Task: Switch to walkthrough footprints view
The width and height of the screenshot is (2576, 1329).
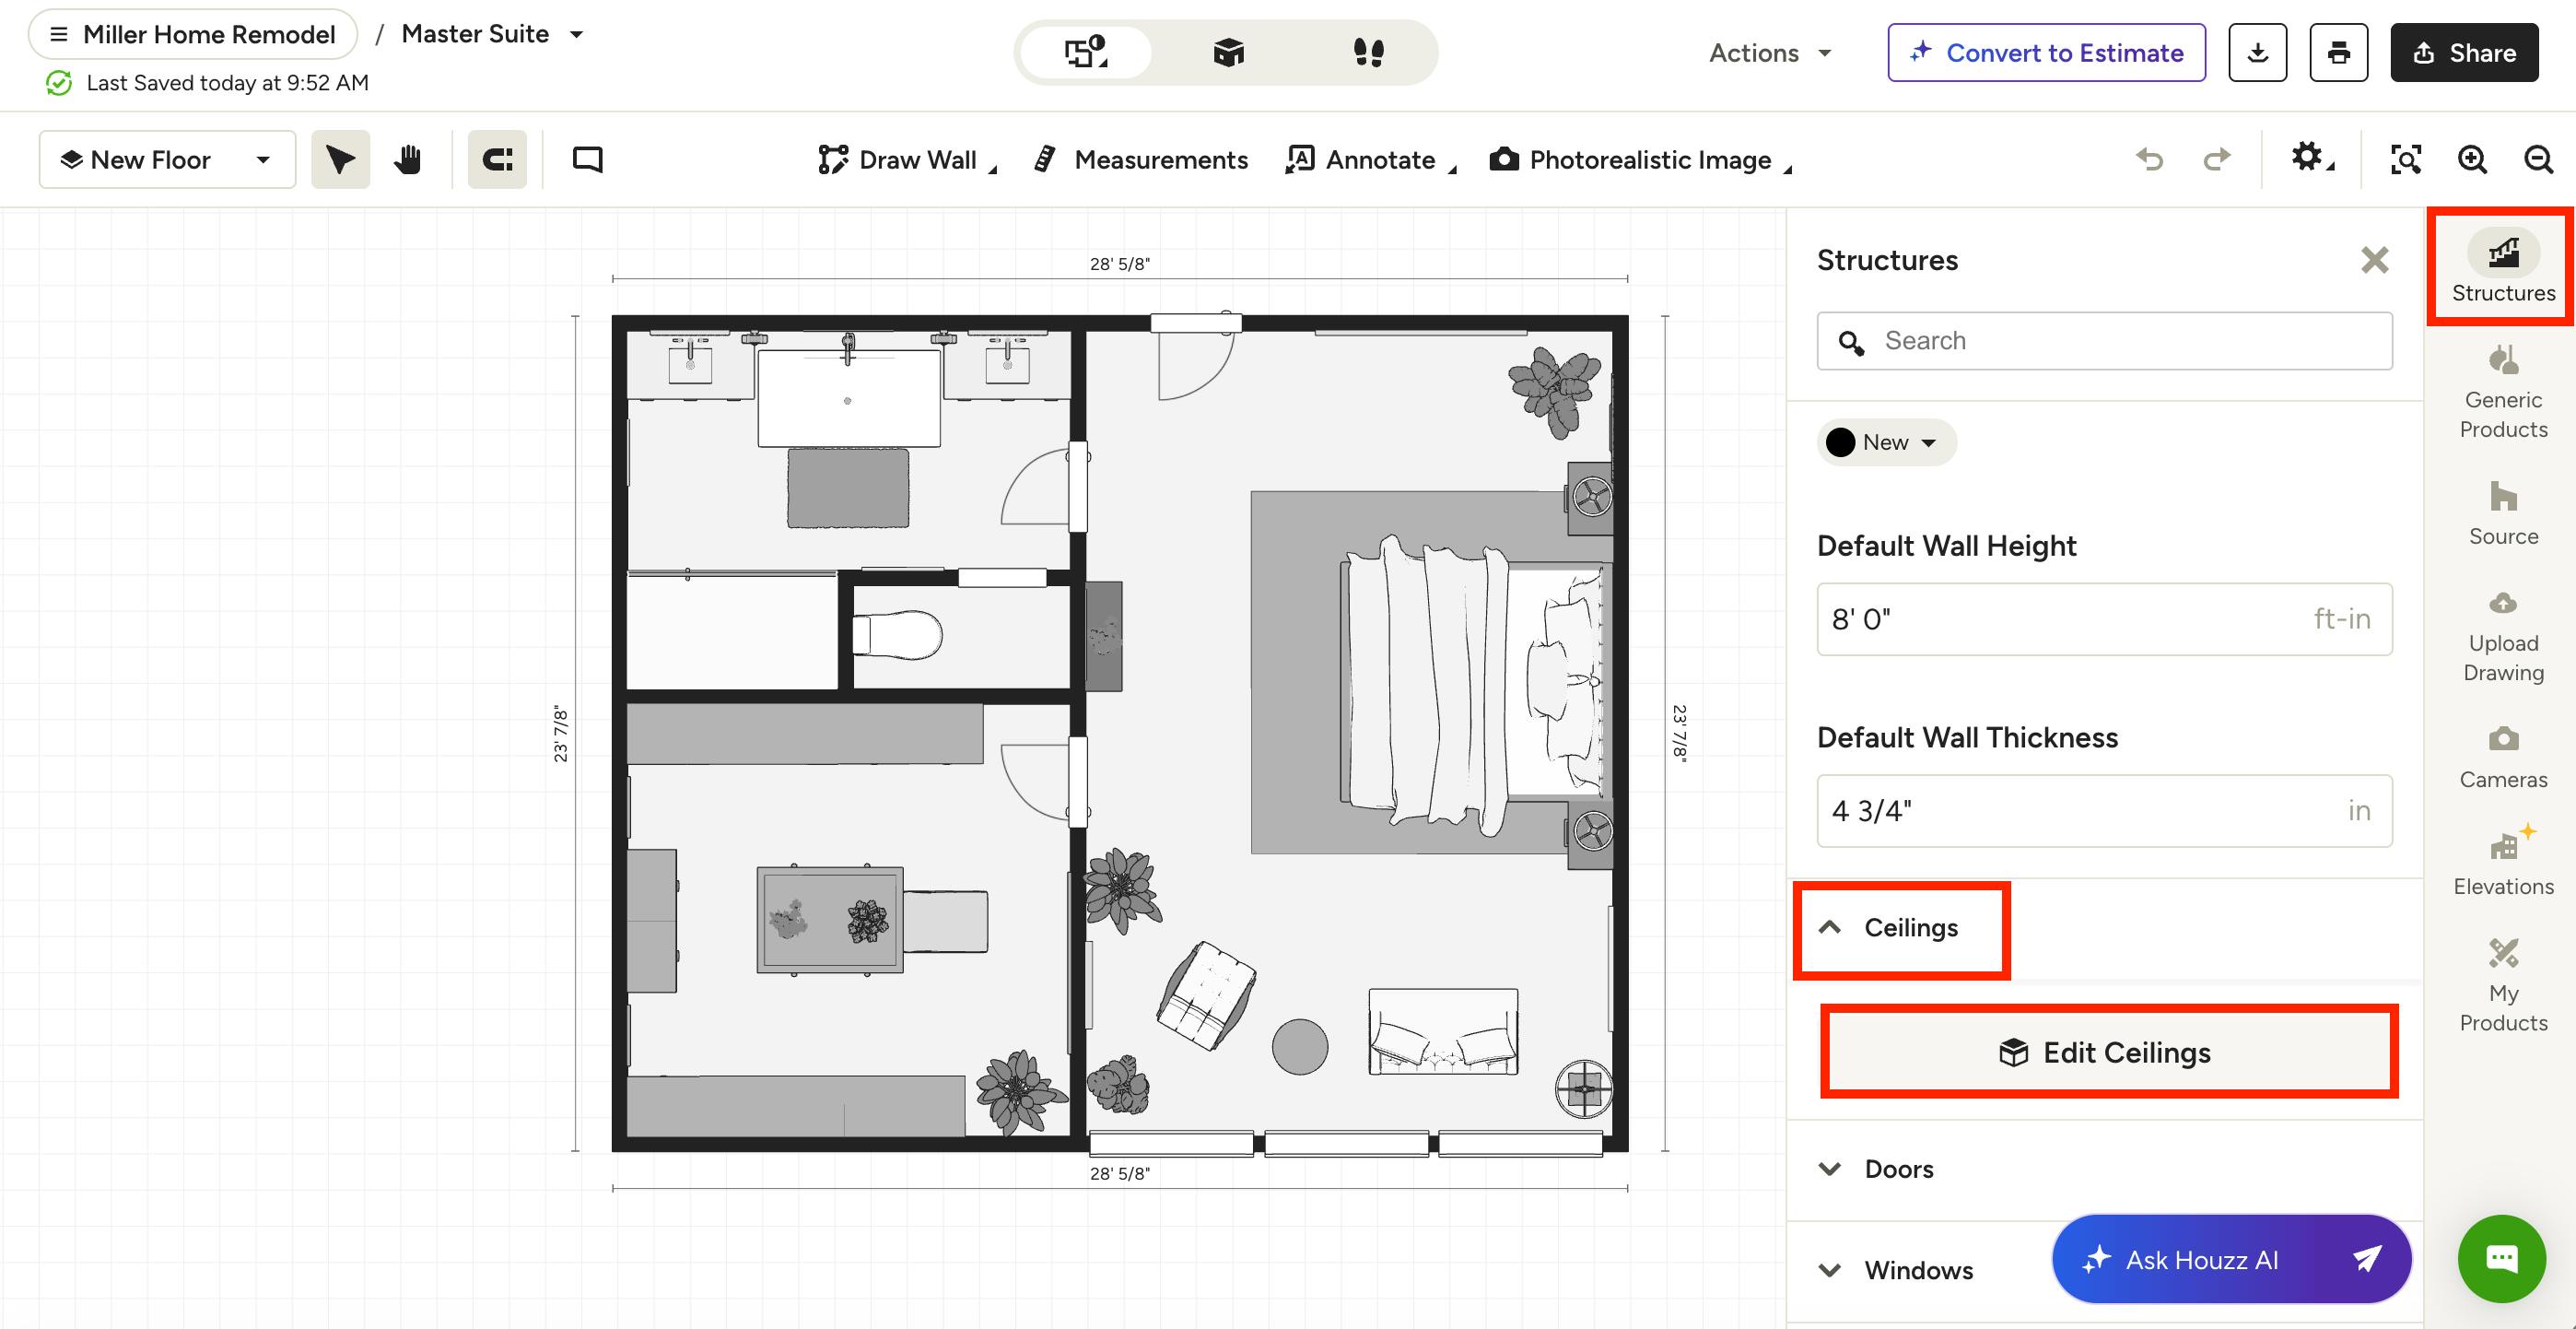Action: coord(1368,52)
